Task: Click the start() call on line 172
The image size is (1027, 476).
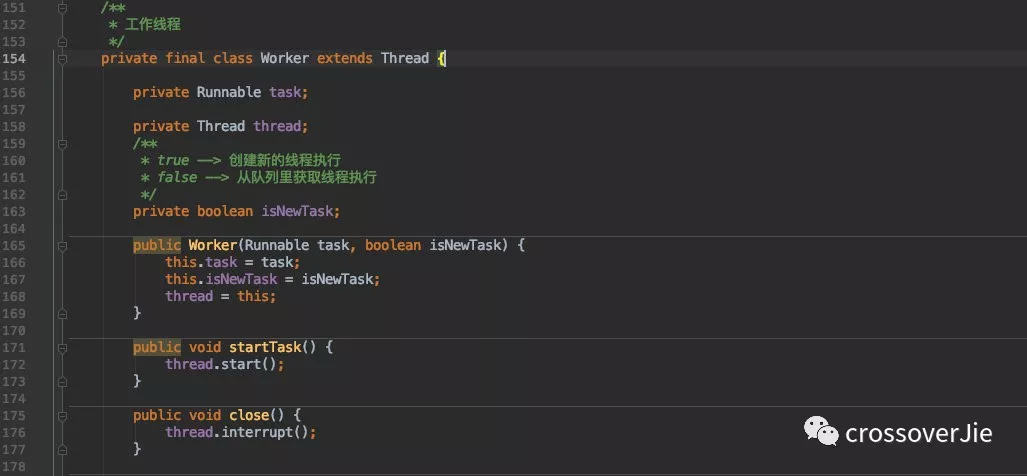Action: (x=248, y=364)
